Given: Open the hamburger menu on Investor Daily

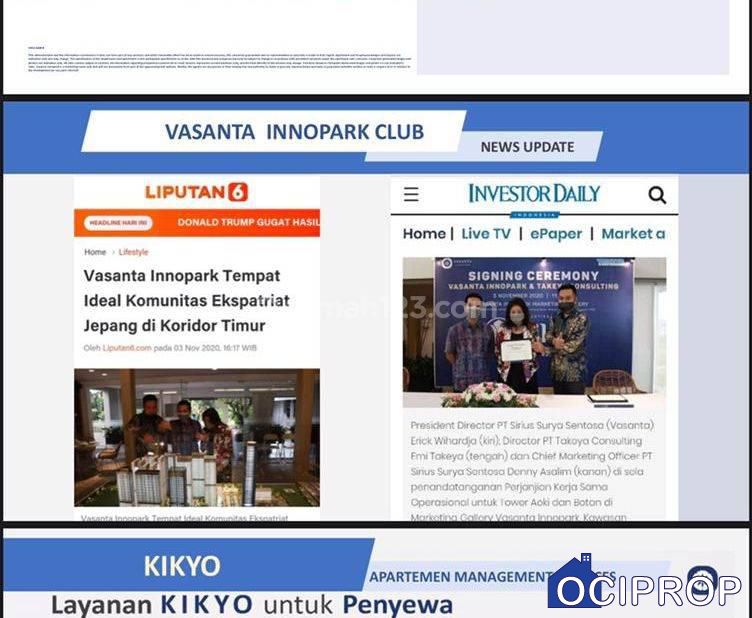Looking at the screenshot, I should 411,195.
